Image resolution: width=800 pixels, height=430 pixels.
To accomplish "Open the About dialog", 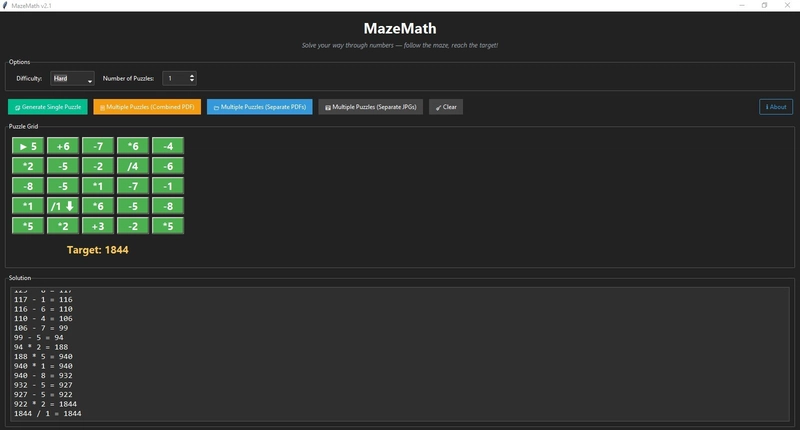I will coord(776,107).
